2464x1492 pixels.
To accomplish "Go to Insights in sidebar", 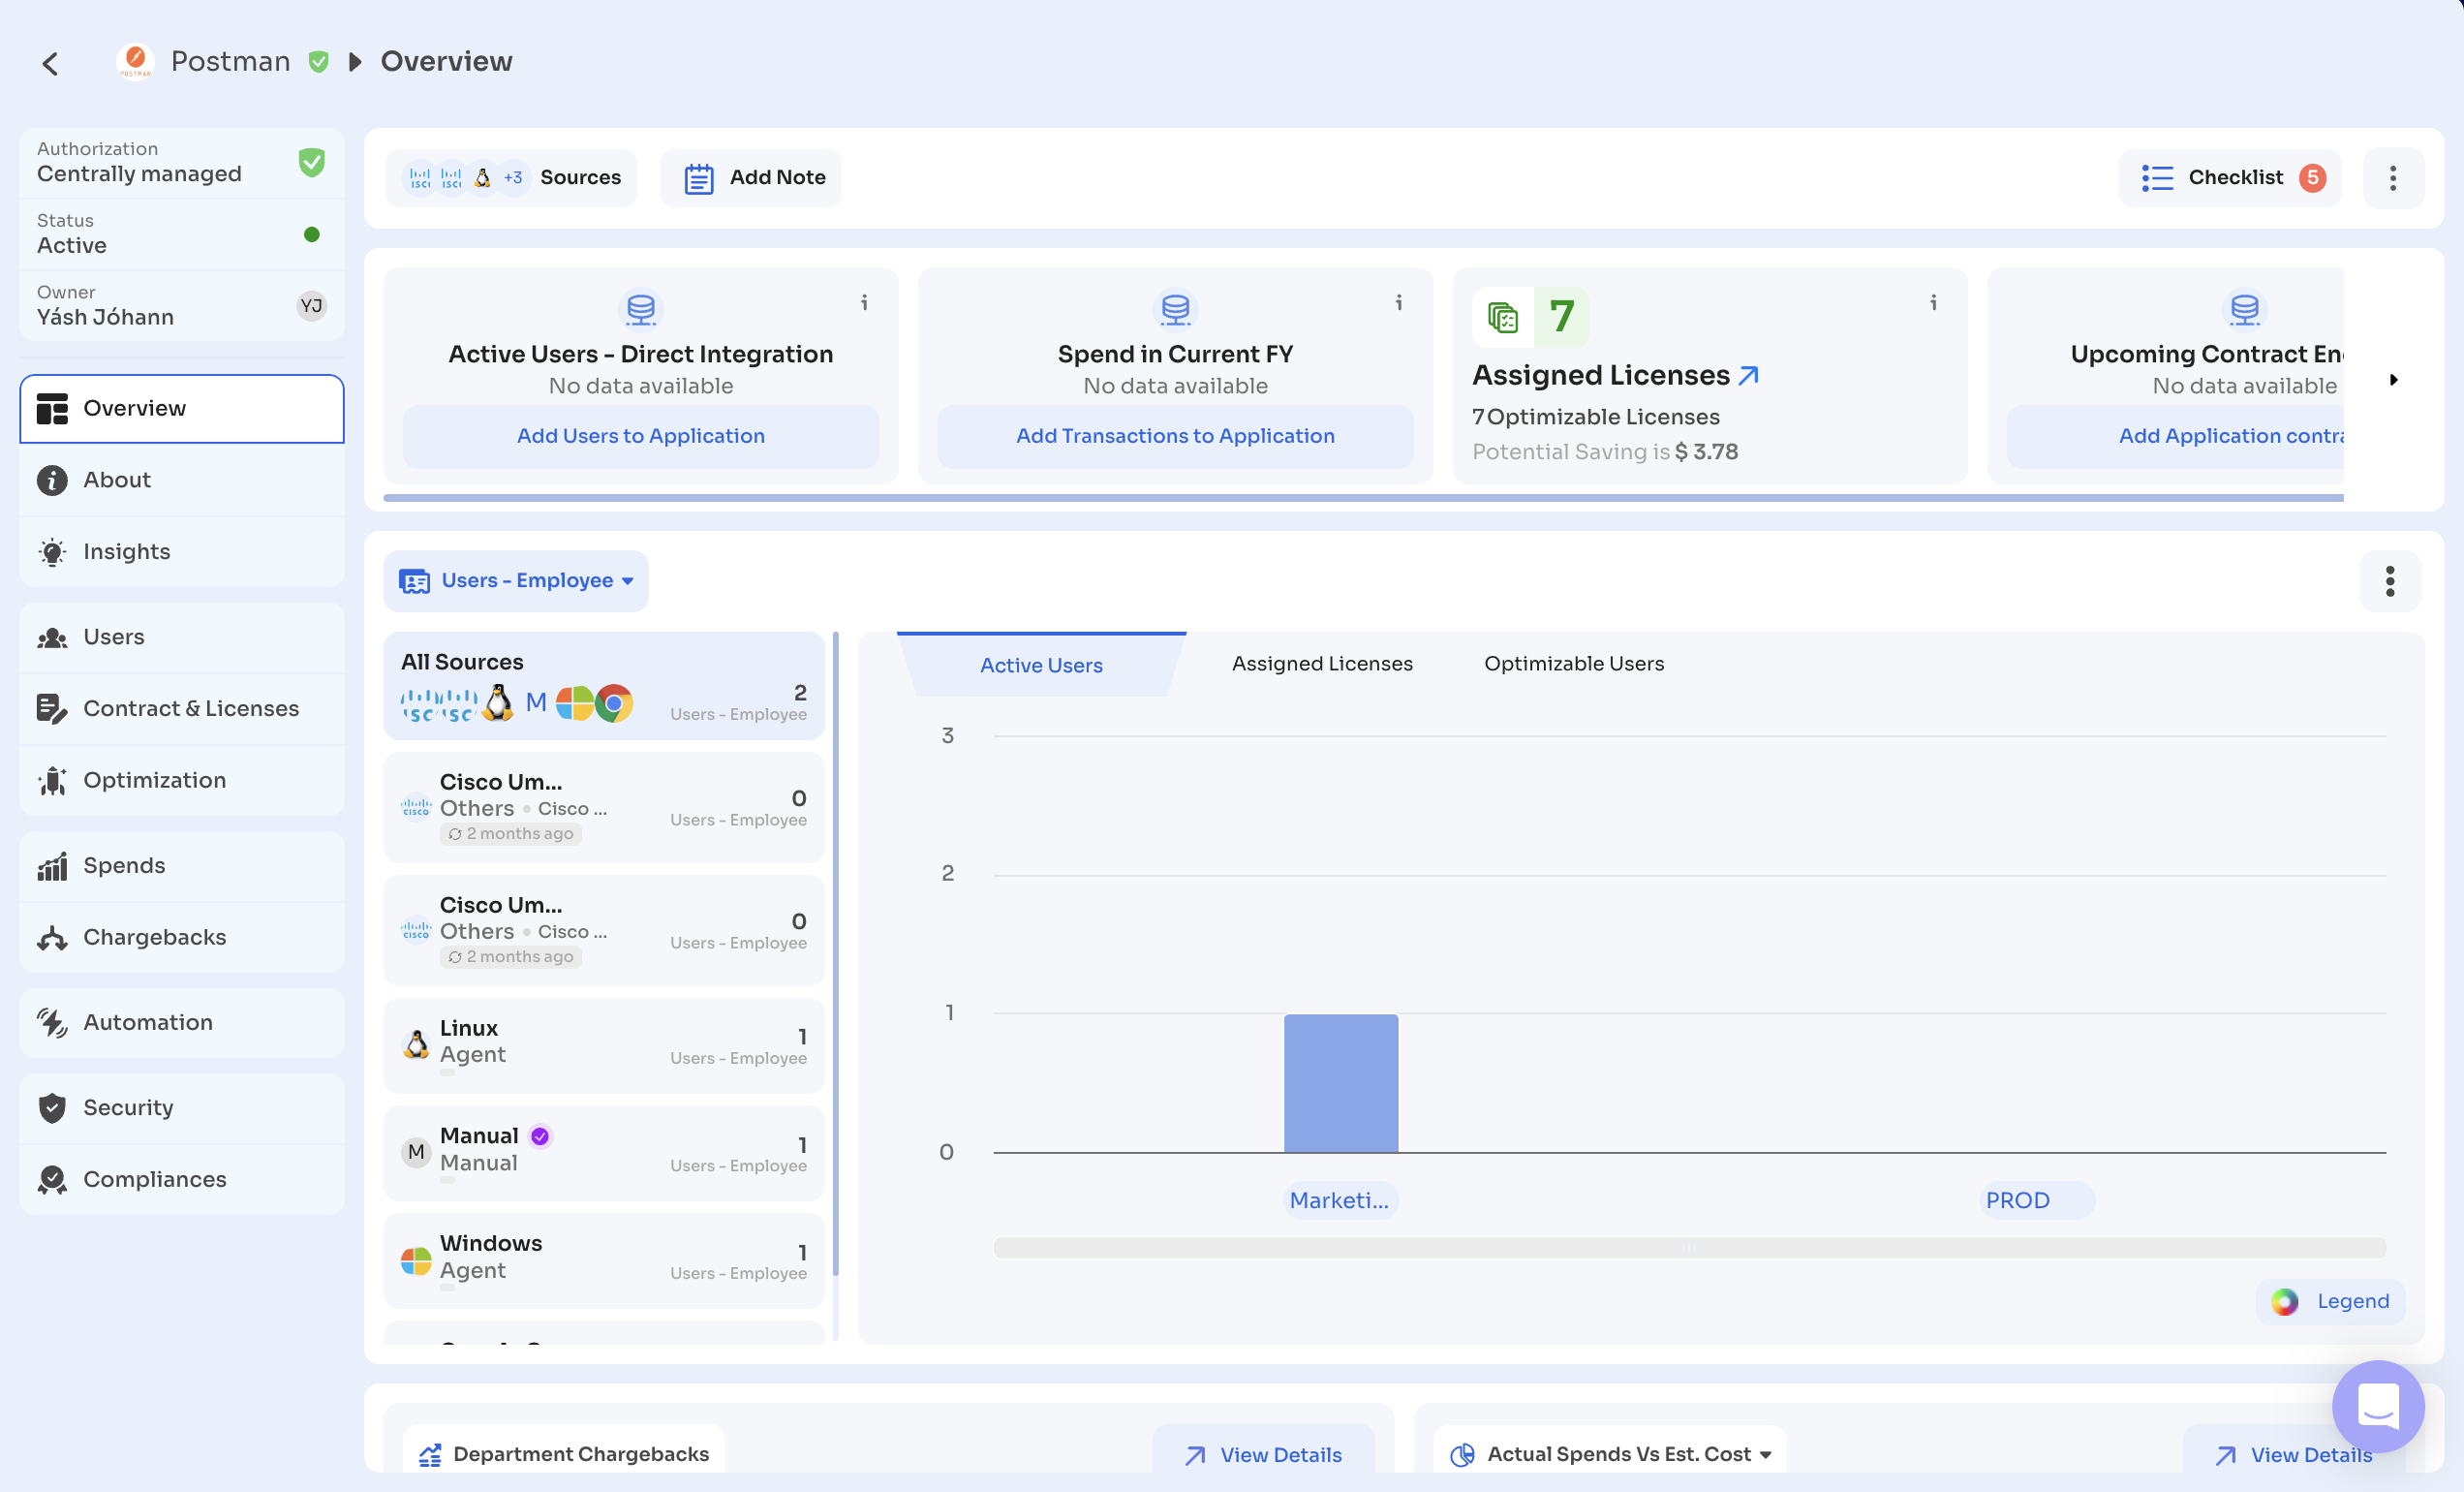I will point(182,552).
